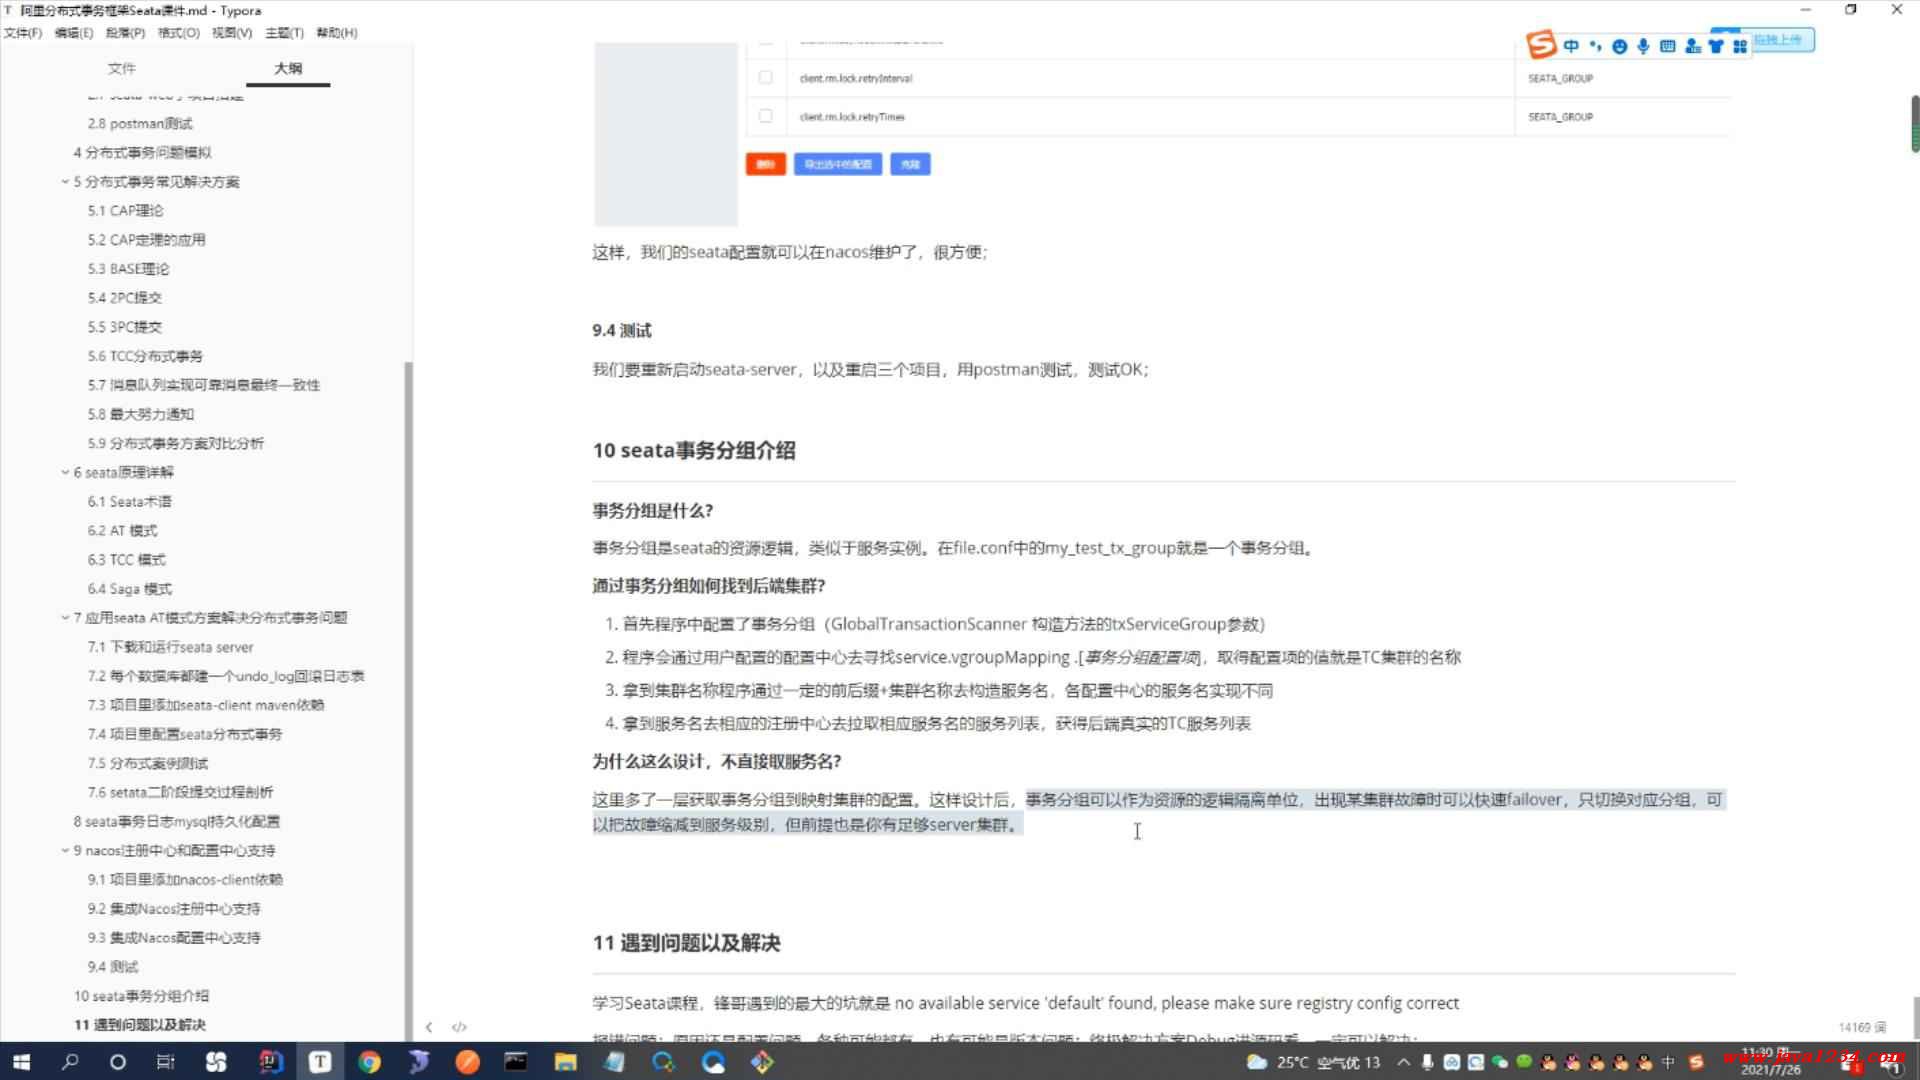Open File Explorer from taskbar
This screenshot has width=1920, height=1080.
566,1062
